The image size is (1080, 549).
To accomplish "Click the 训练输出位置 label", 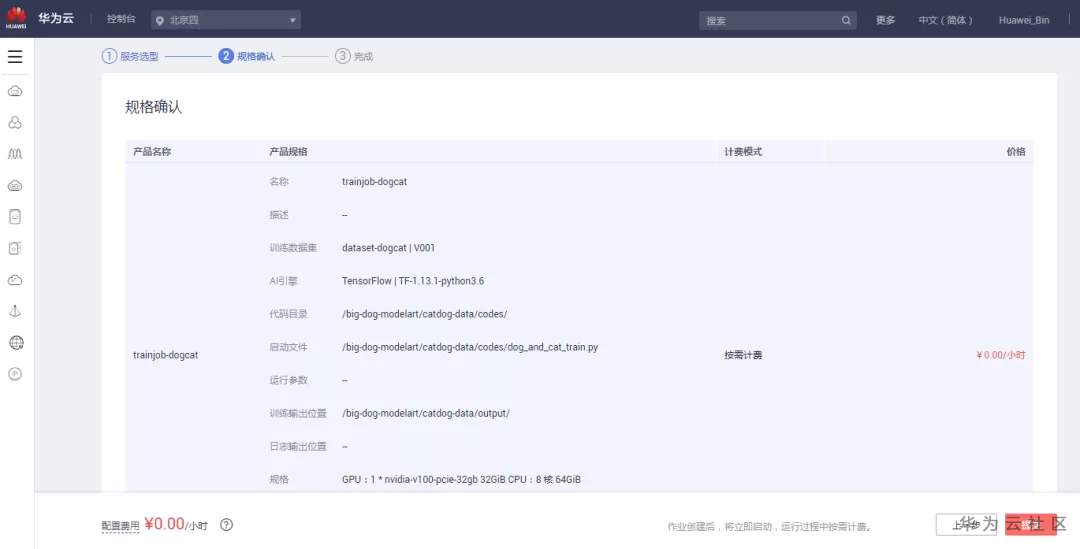I will [298, 413].
